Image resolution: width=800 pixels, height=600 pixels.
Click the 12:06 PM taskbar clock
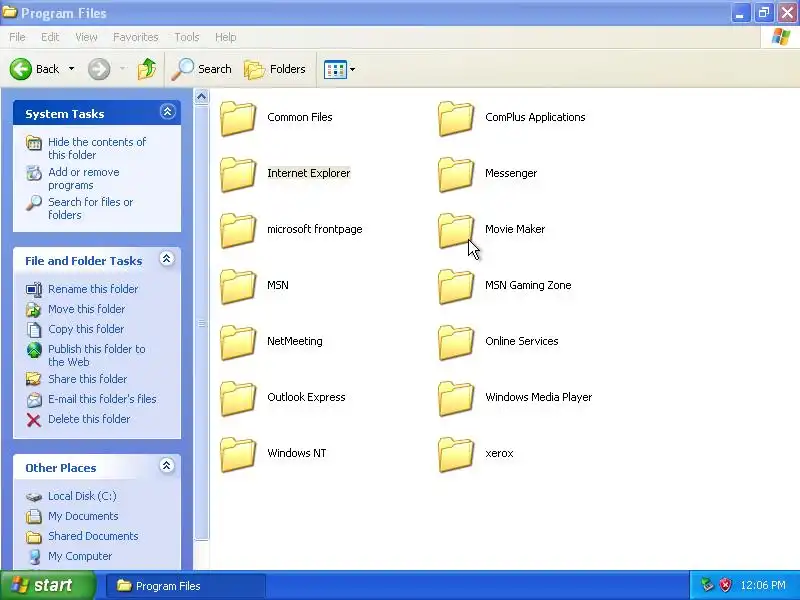click(x=763, y=585)
